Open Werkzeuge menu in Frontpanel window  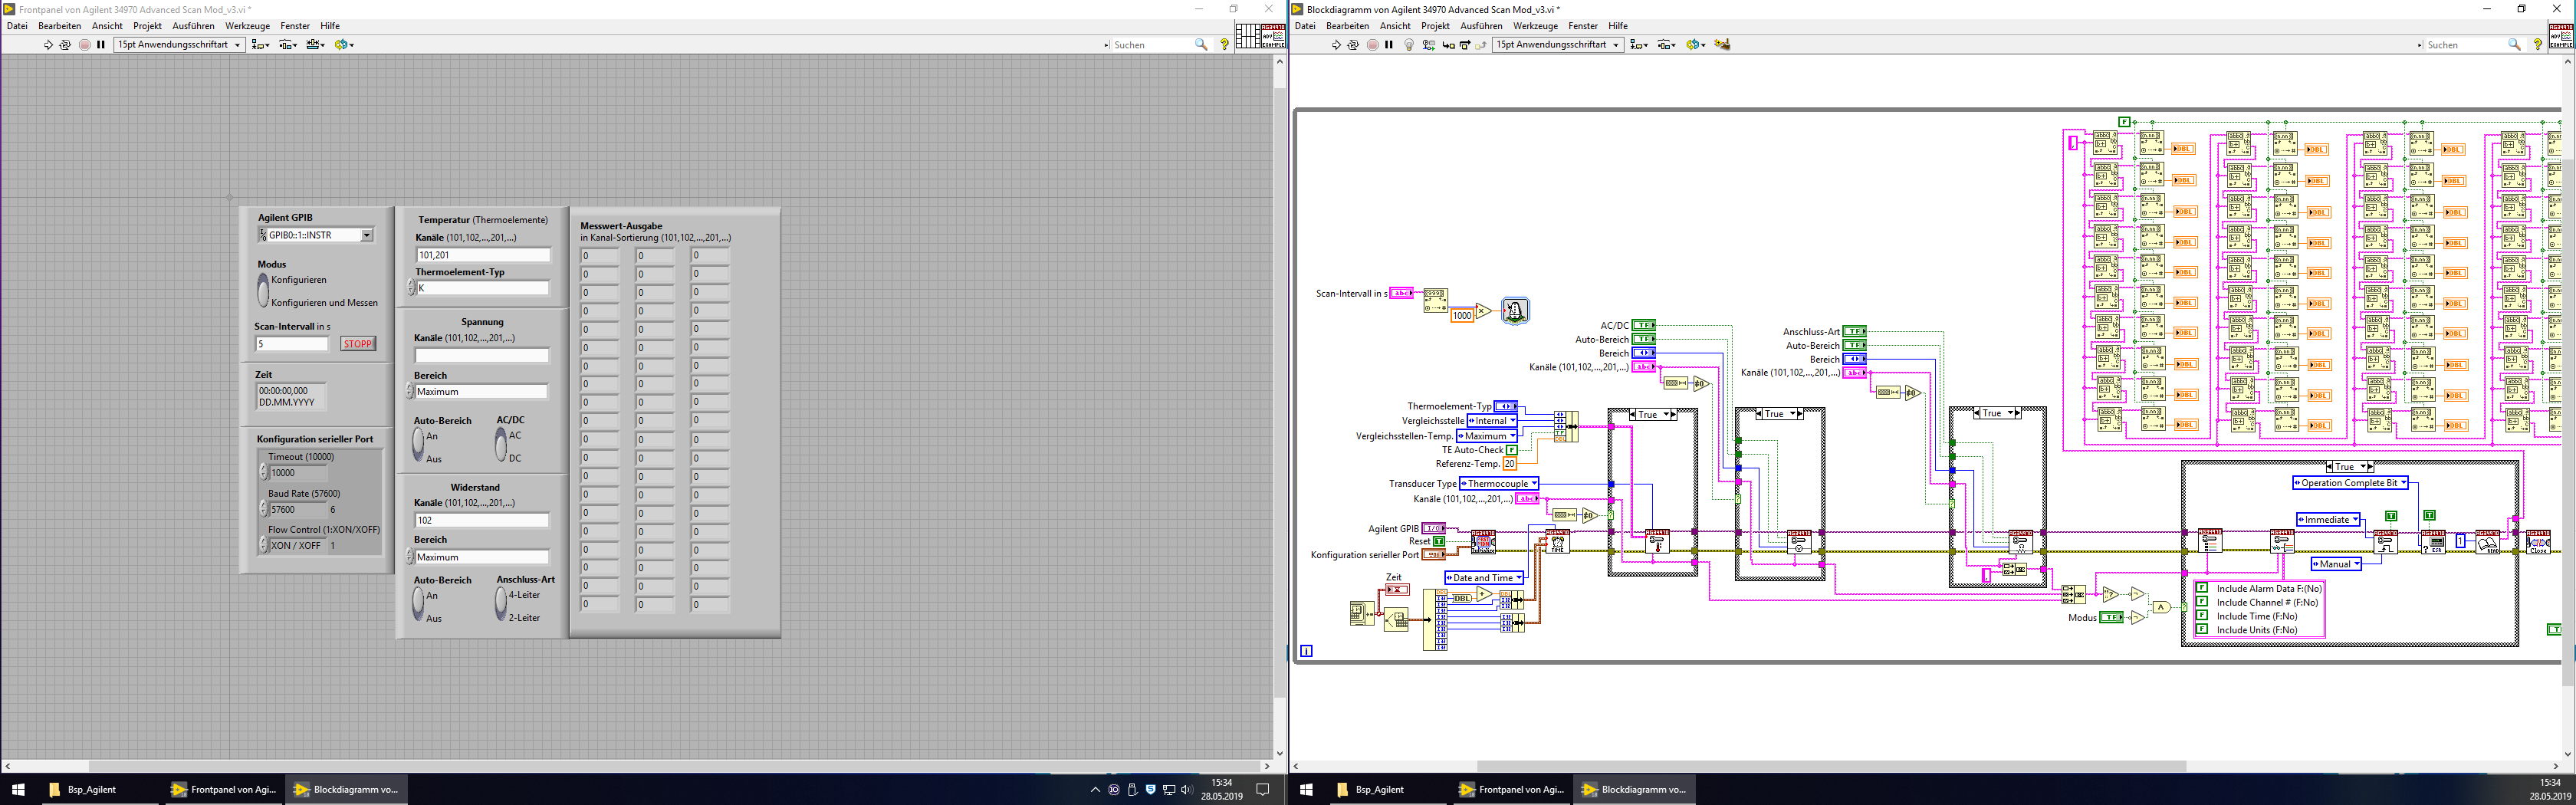[x=247, y=26]
